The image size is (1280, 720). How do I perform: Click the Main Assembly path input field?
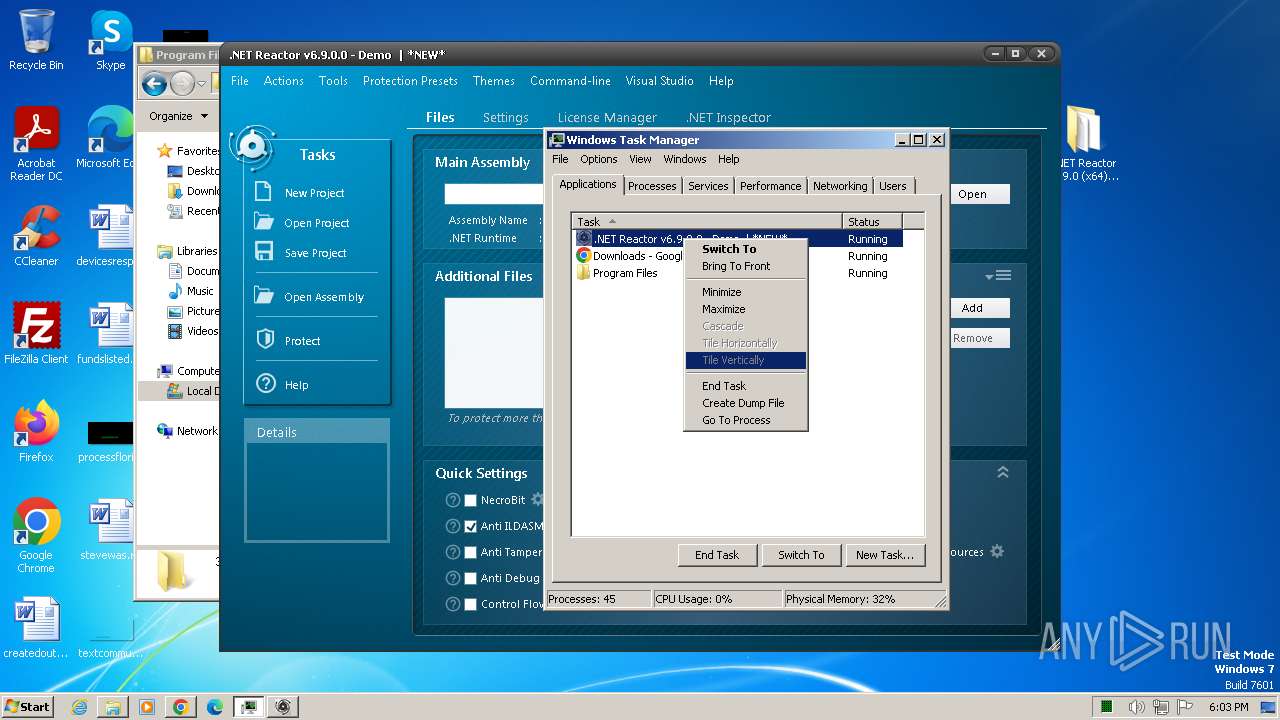pos(494,194)
